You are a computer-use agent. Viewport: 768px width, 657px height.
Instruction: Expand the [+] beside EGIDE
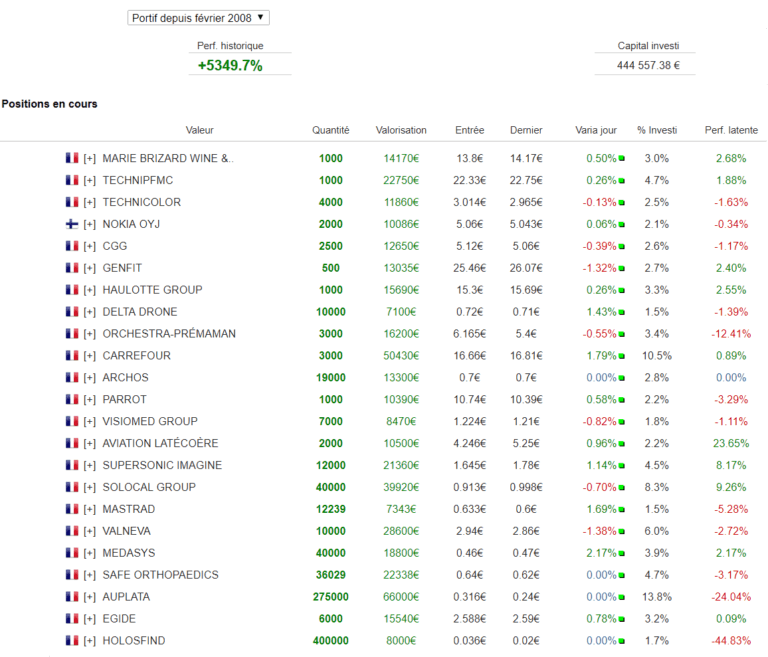[90, 619]
